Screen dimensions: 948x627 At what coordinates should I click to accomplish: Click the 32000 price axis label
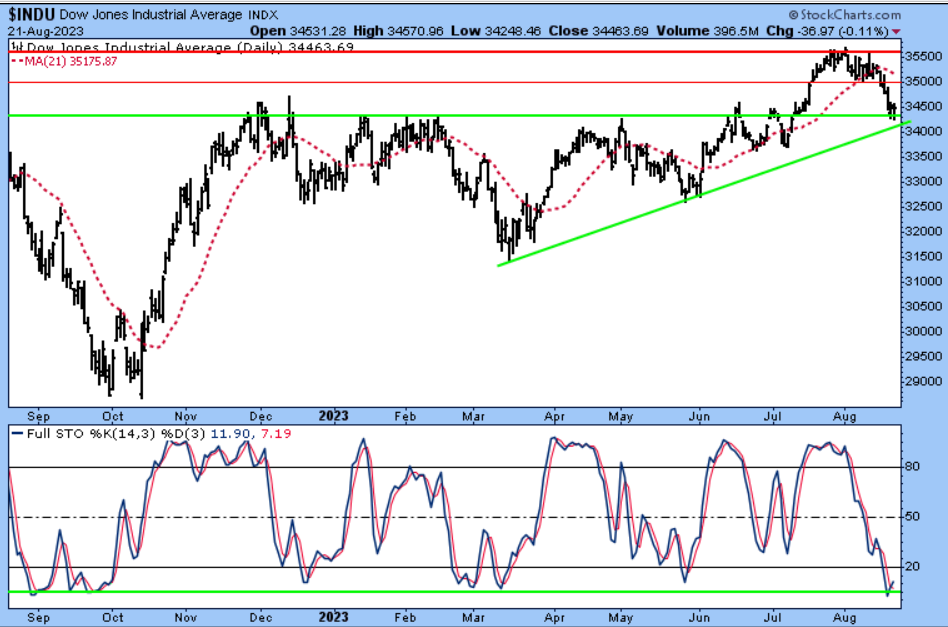[x=923, y=232]
